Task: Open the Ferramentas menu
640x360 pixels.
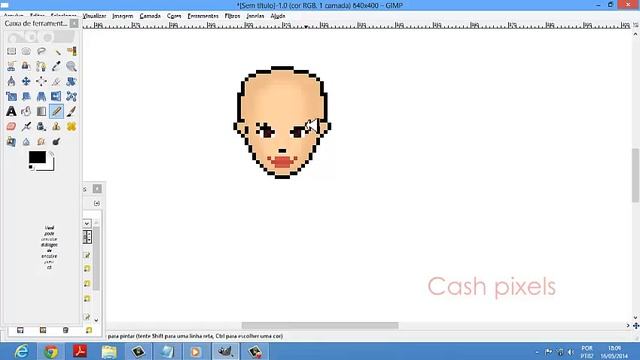Action: 203,16
